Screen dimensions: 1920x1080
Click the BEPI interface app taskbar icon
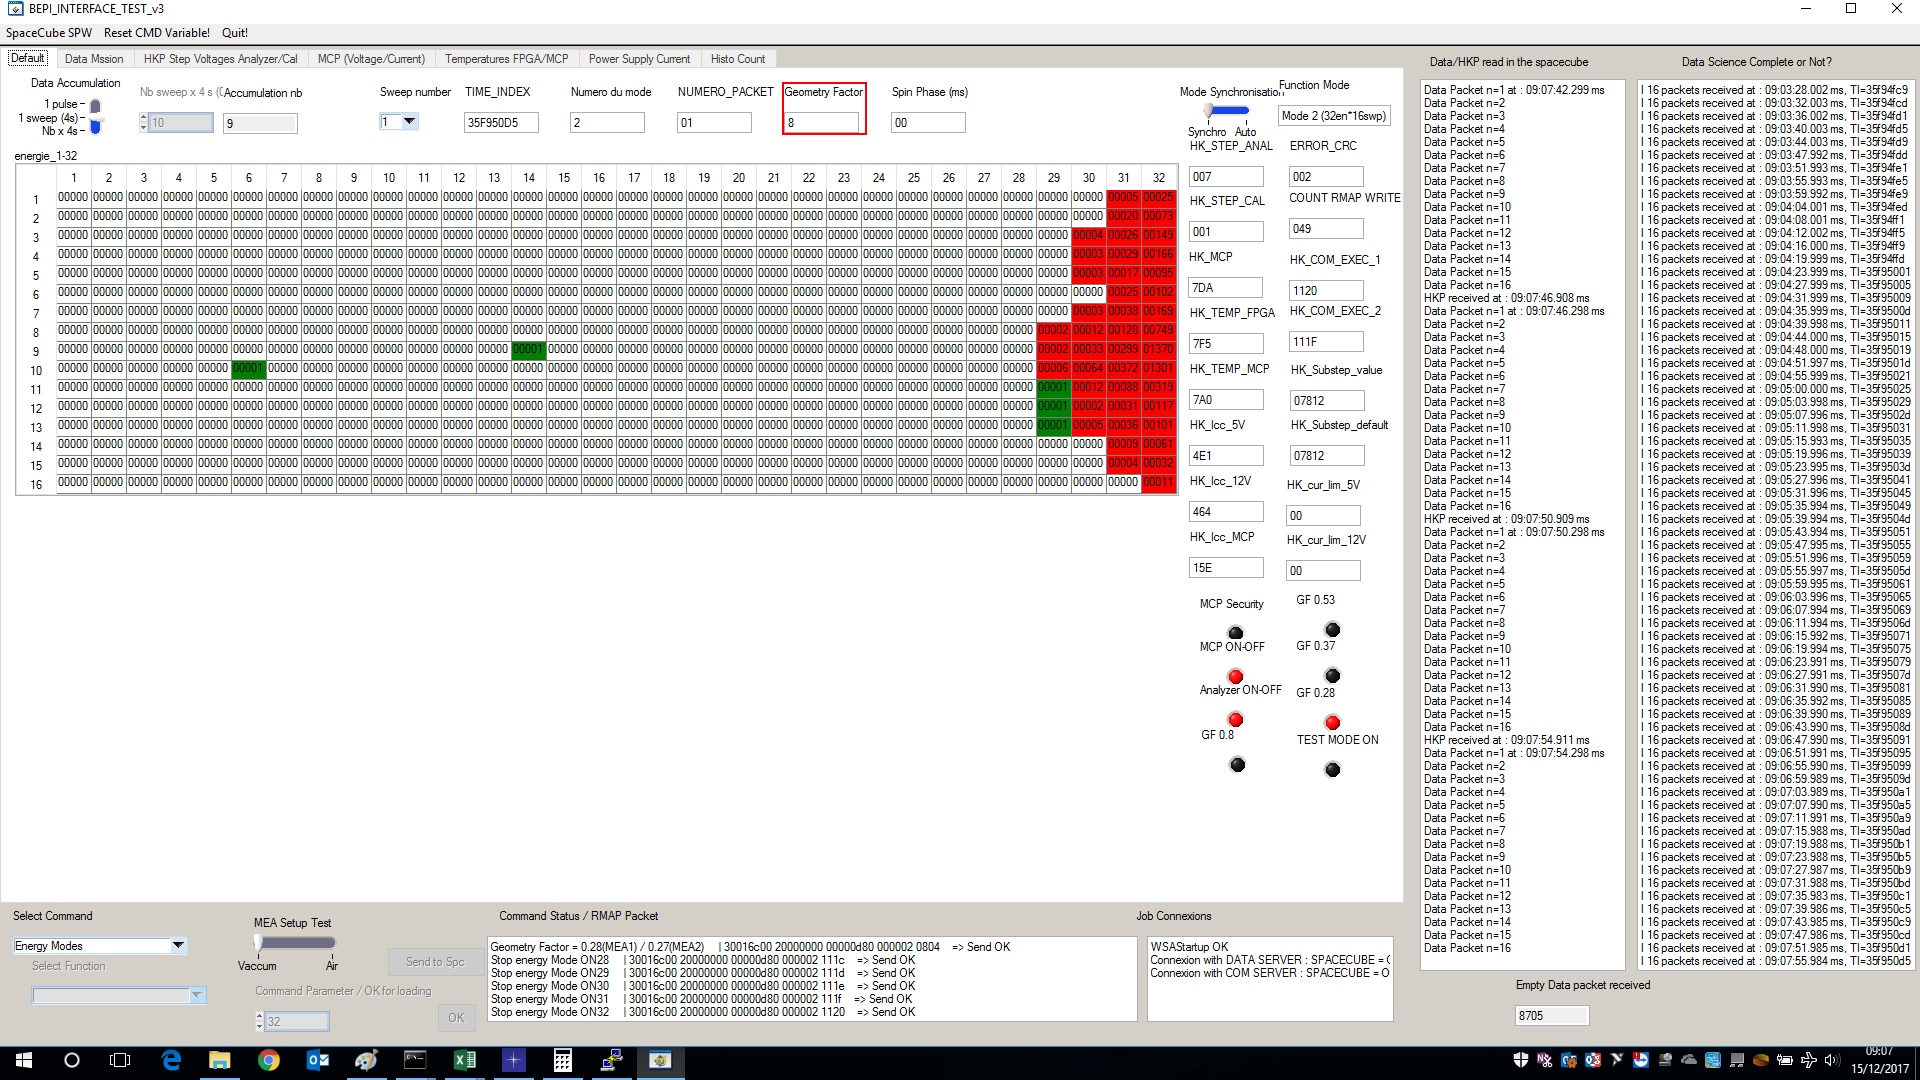pyautogui.click(x=660, y=1060)
